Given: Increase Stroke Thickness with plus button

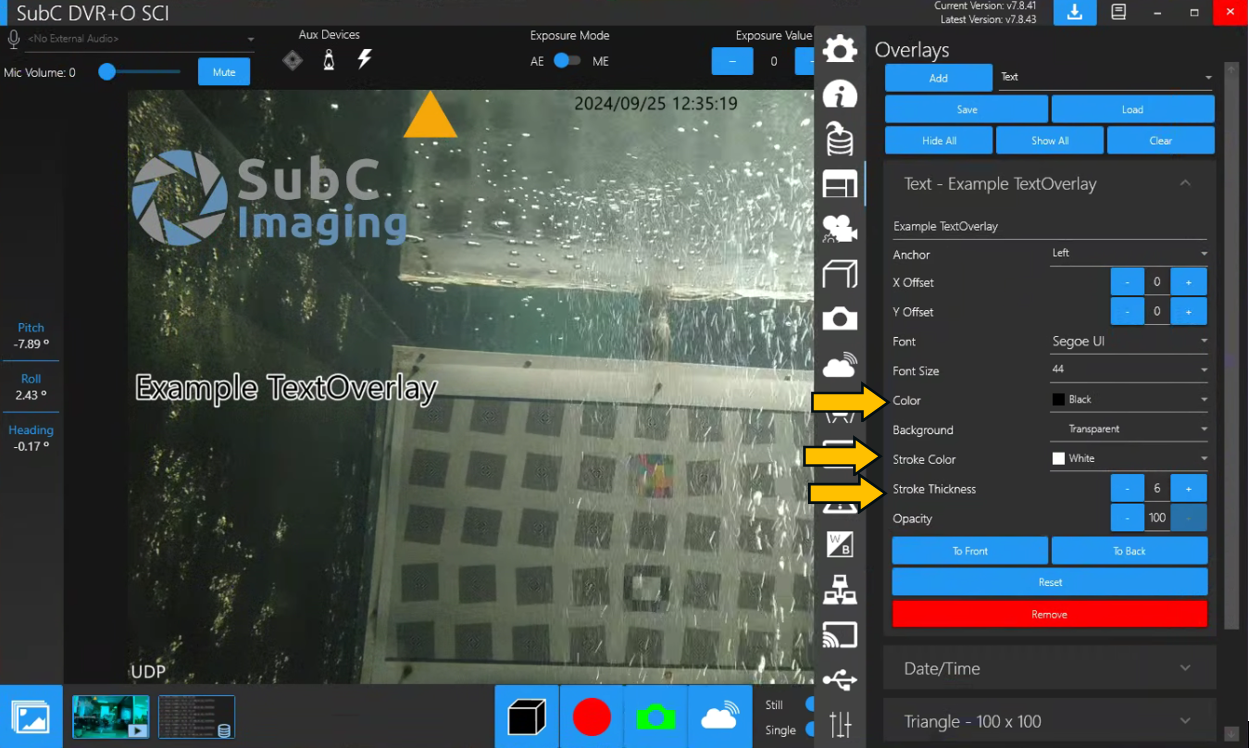Looking at the screenshot, I should [1189, 489].
